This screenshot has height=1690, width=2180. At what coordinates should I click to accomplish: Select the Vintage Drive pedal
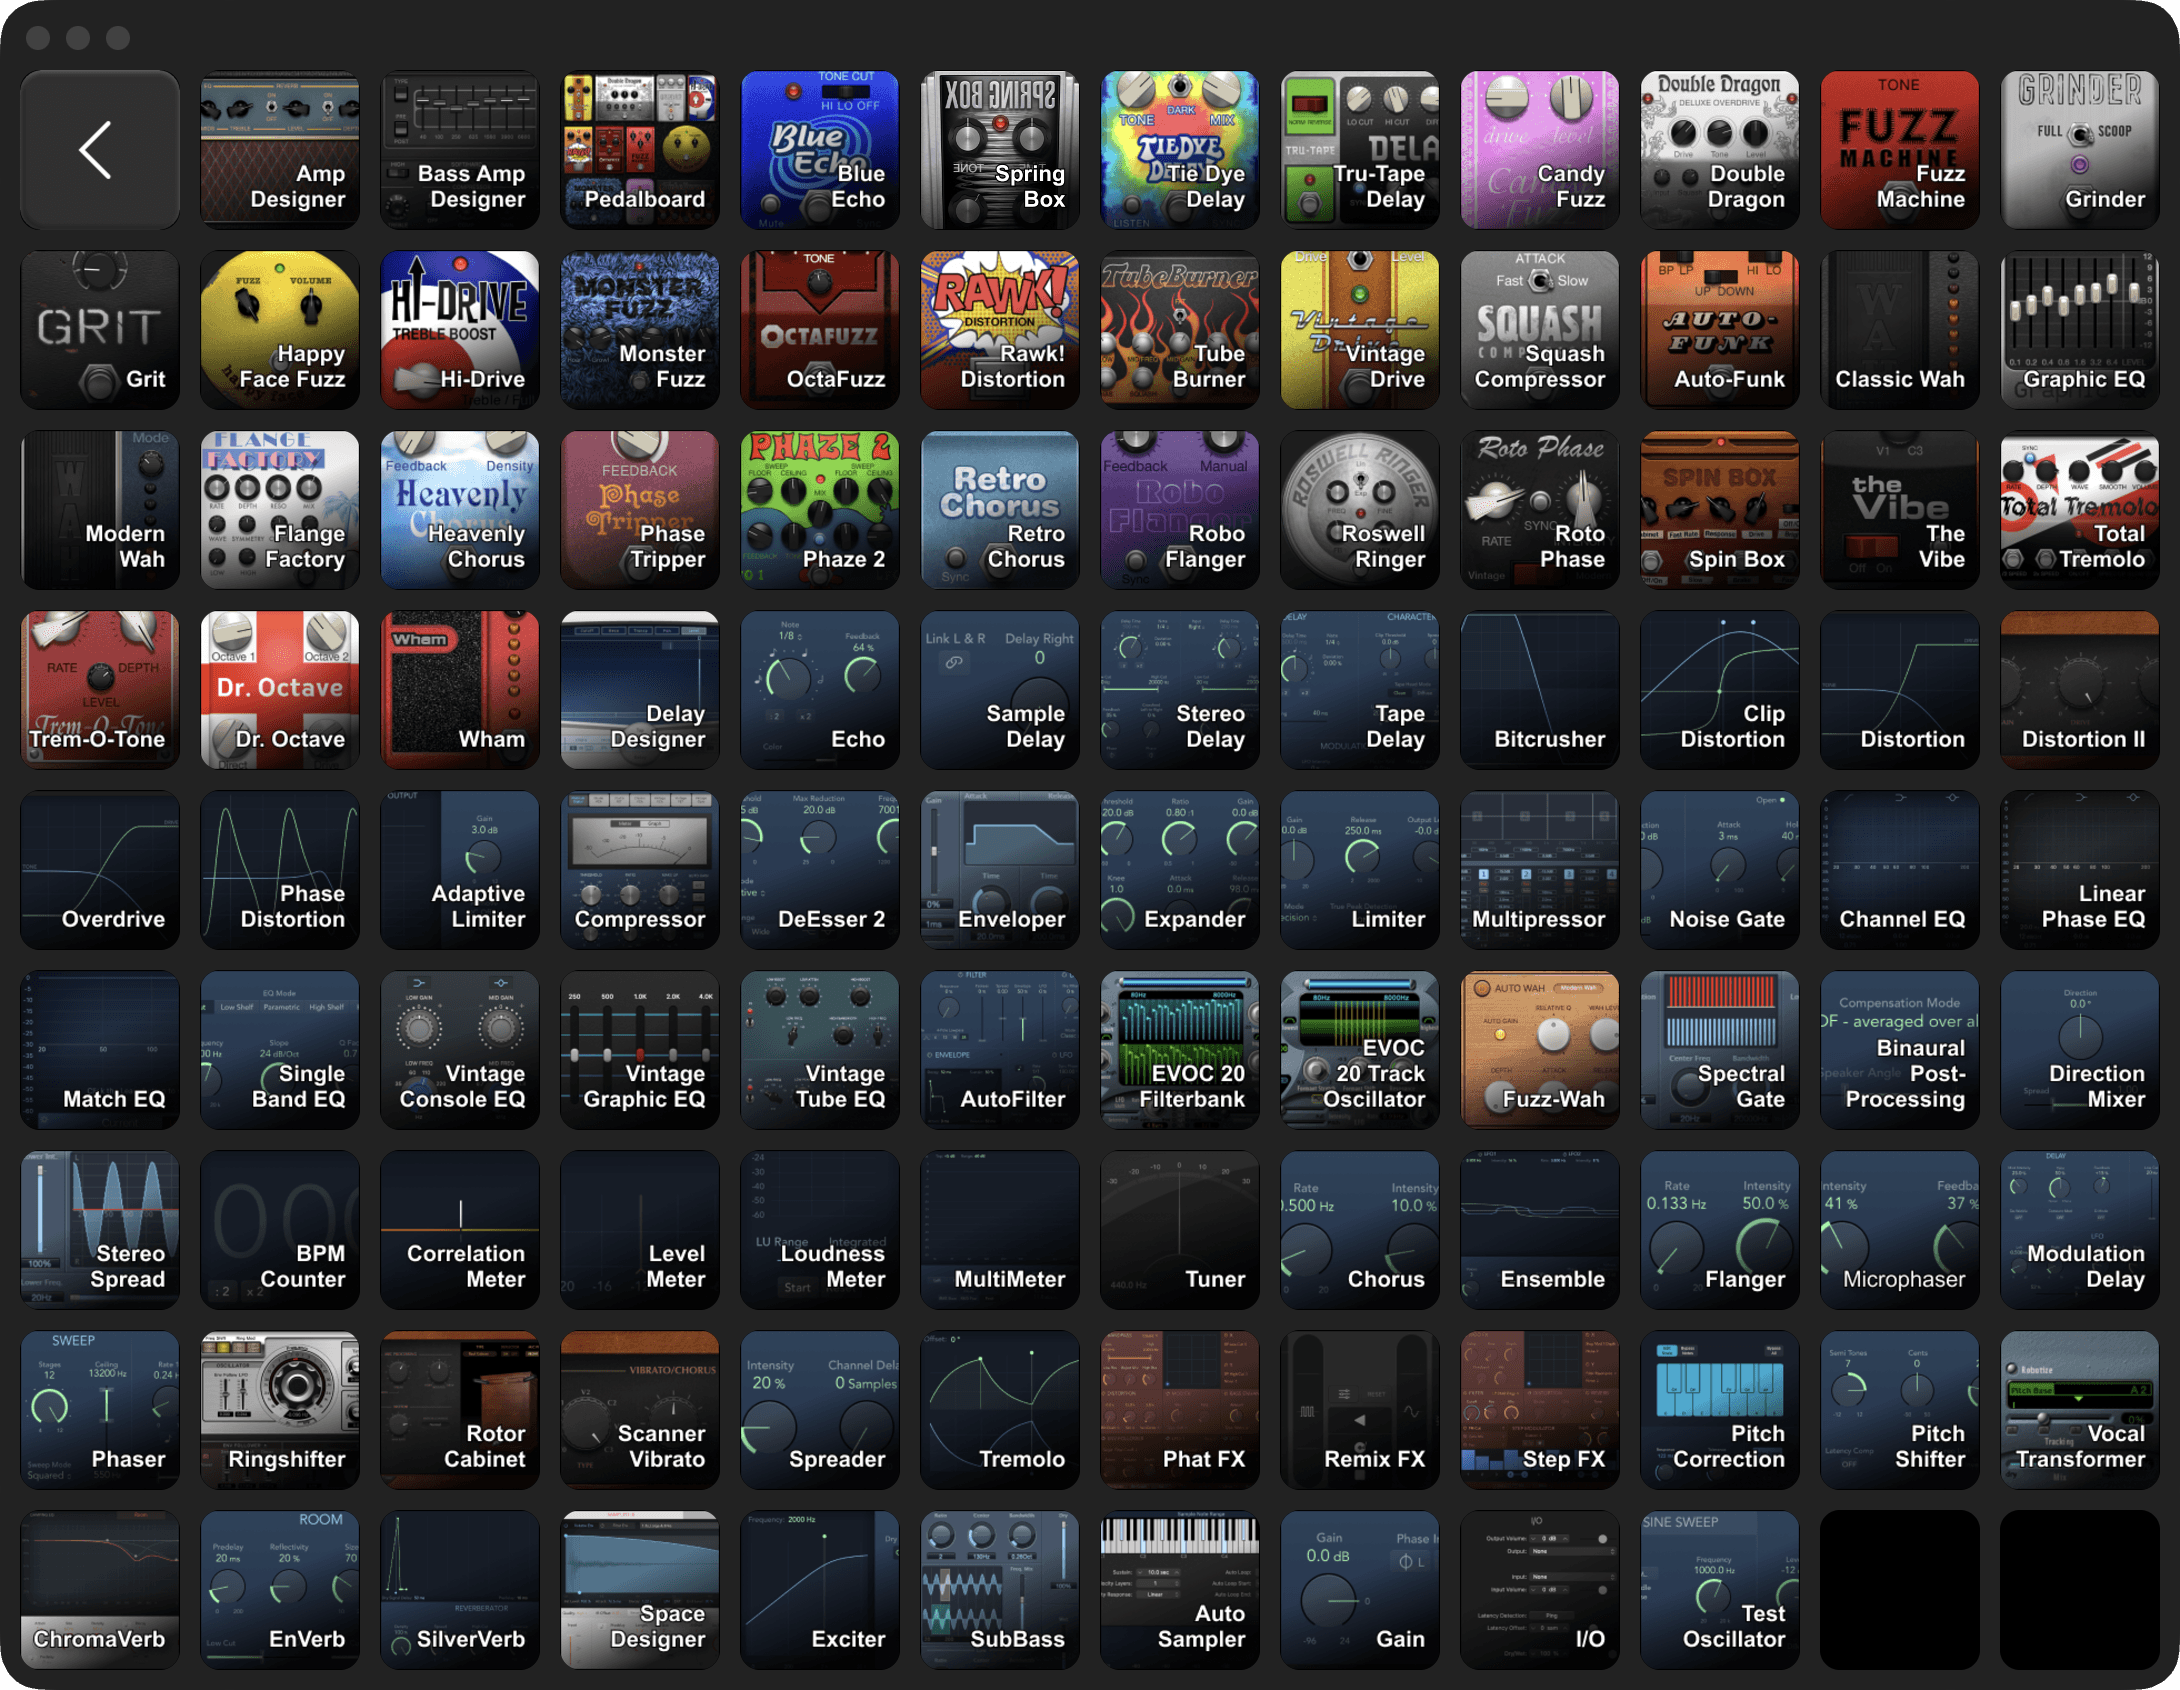pyautogui.click(x=1360, y=330)
